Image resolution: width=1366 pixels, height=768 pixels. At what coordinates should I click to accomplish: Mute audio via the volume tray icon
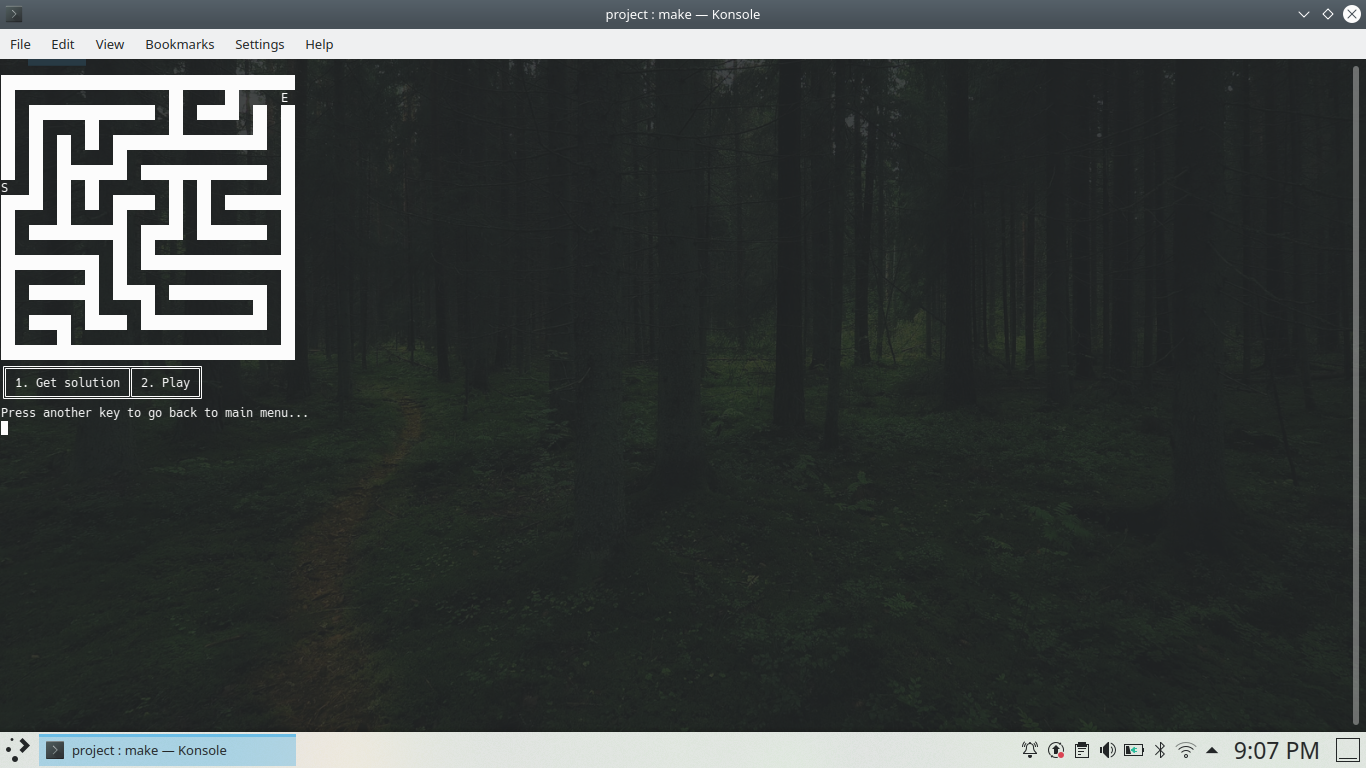pyautogui.click(x=1107, y=749)
